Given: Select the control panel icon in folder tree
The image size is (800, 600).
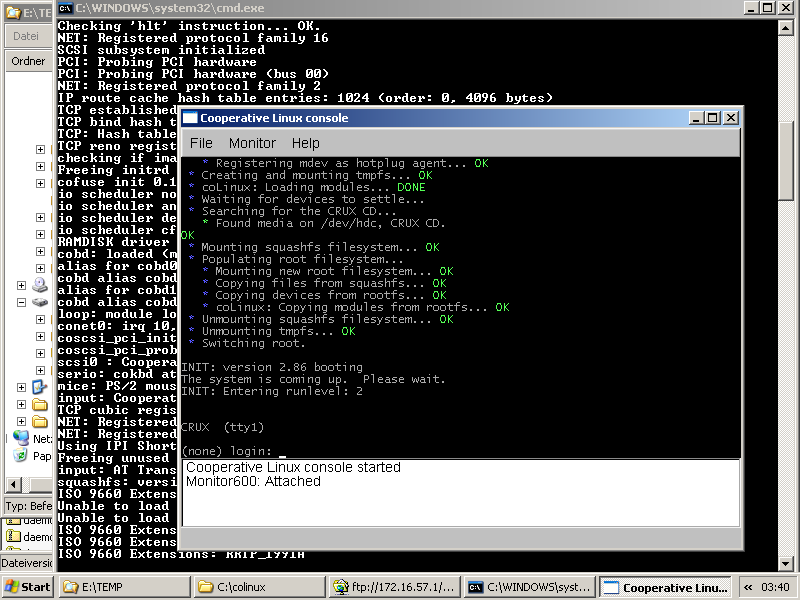Looking at the screenshot, I should pyautogui.click(x=40, y=387).
